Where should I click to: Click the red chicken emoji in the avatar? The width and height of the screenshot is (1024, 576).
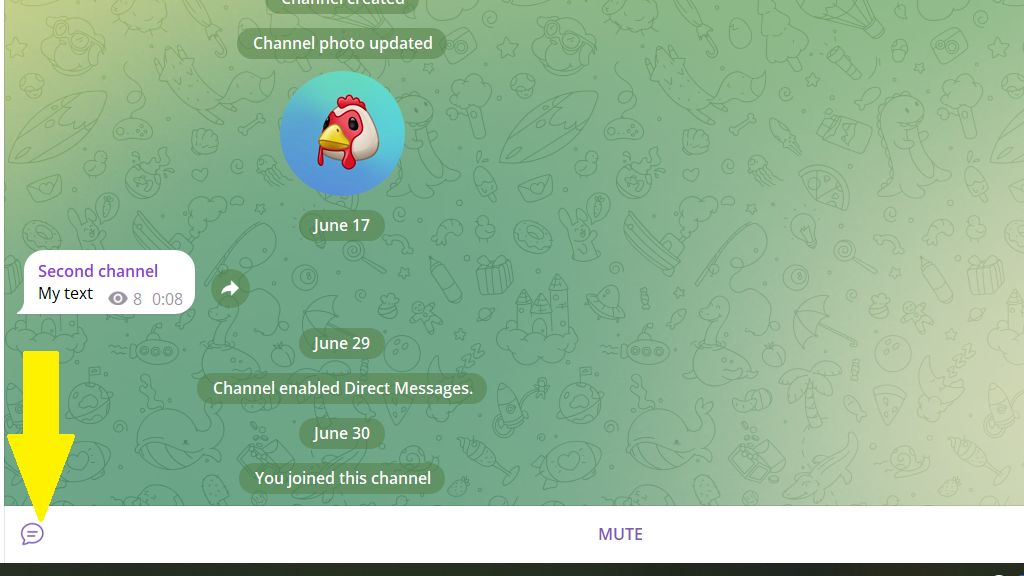coord(346,133)
